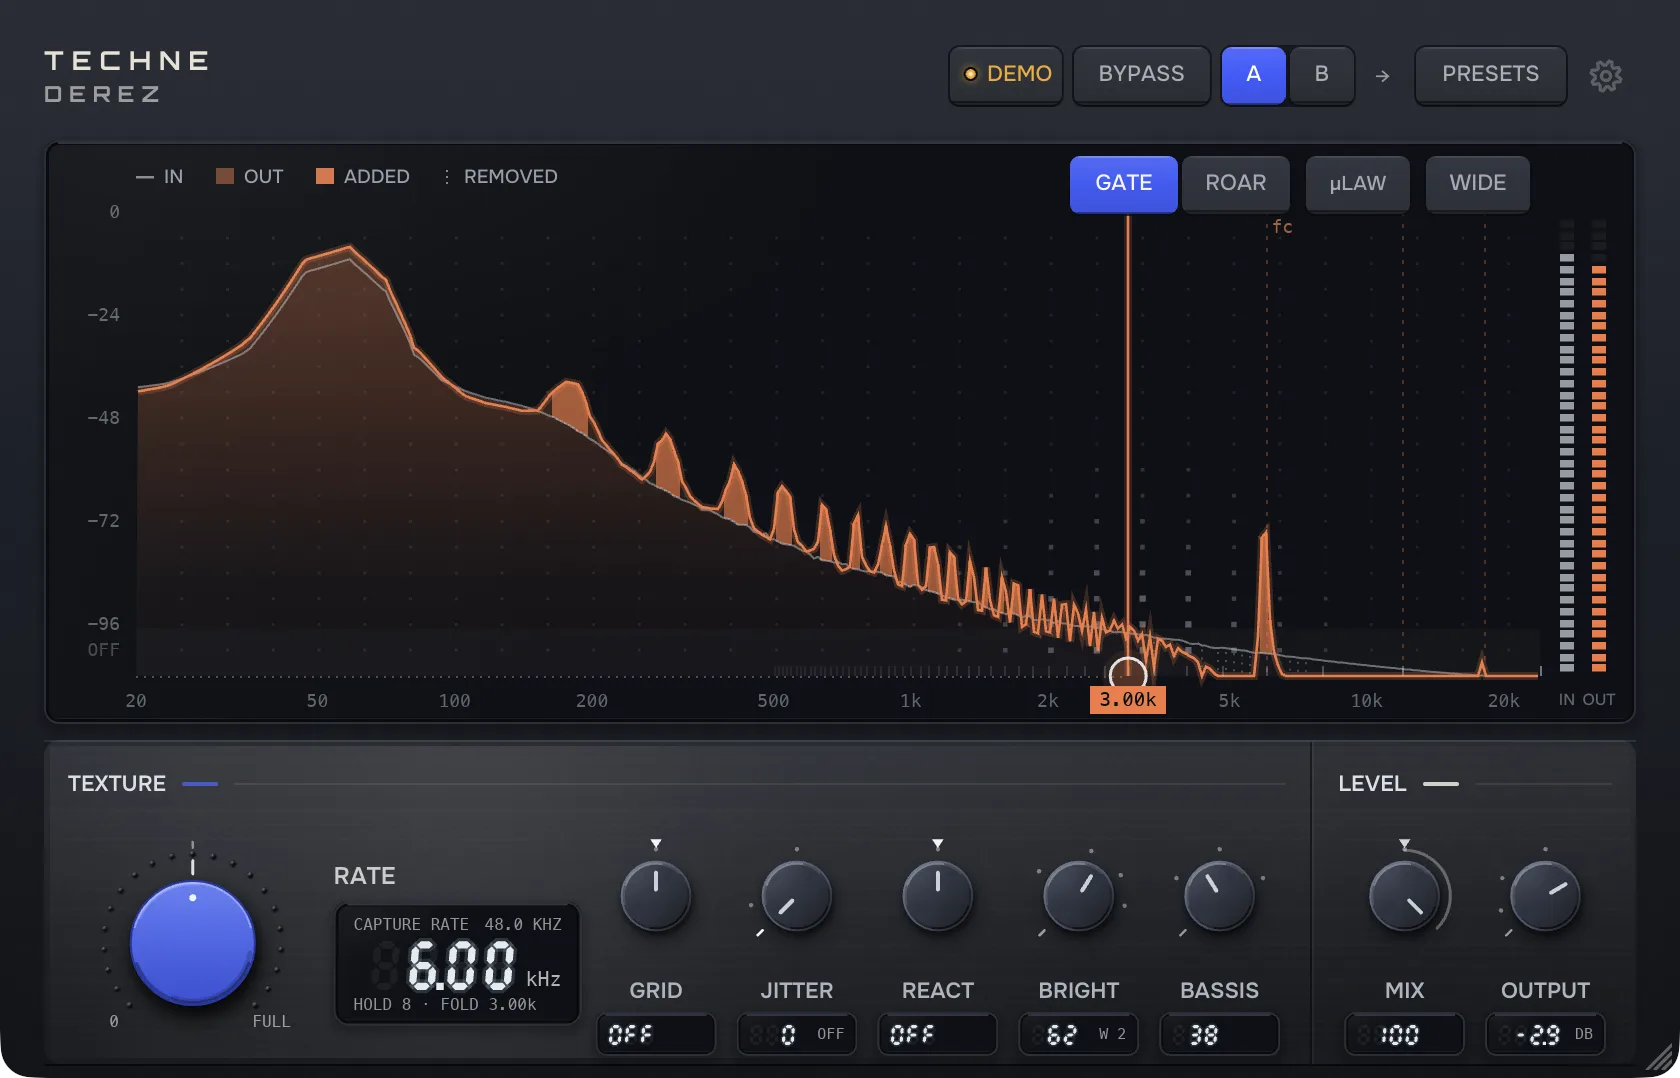Click the orange 3.00k frequency label

tap(1128, 699)
